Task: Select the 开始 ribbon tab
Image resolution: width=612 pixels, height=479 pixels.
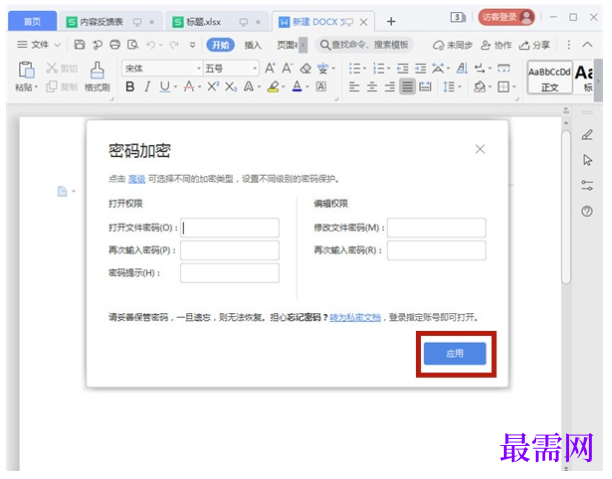Action: tap(221, 45)
